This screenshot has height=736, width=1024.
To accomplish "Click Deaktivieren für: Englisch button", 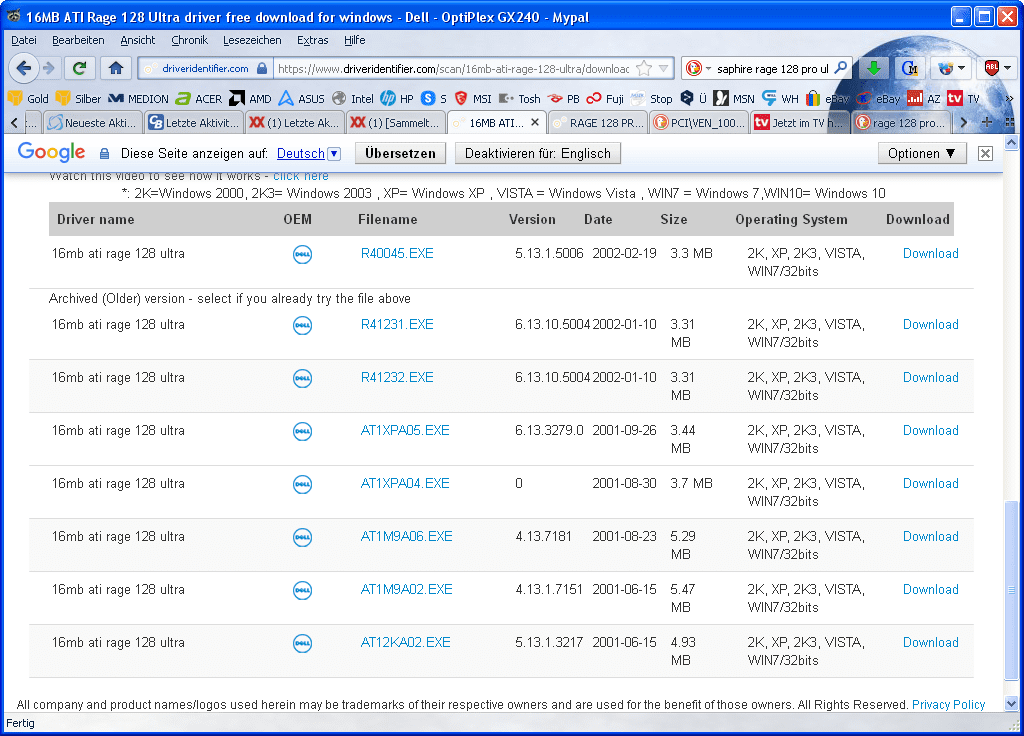I will point(537,153).
